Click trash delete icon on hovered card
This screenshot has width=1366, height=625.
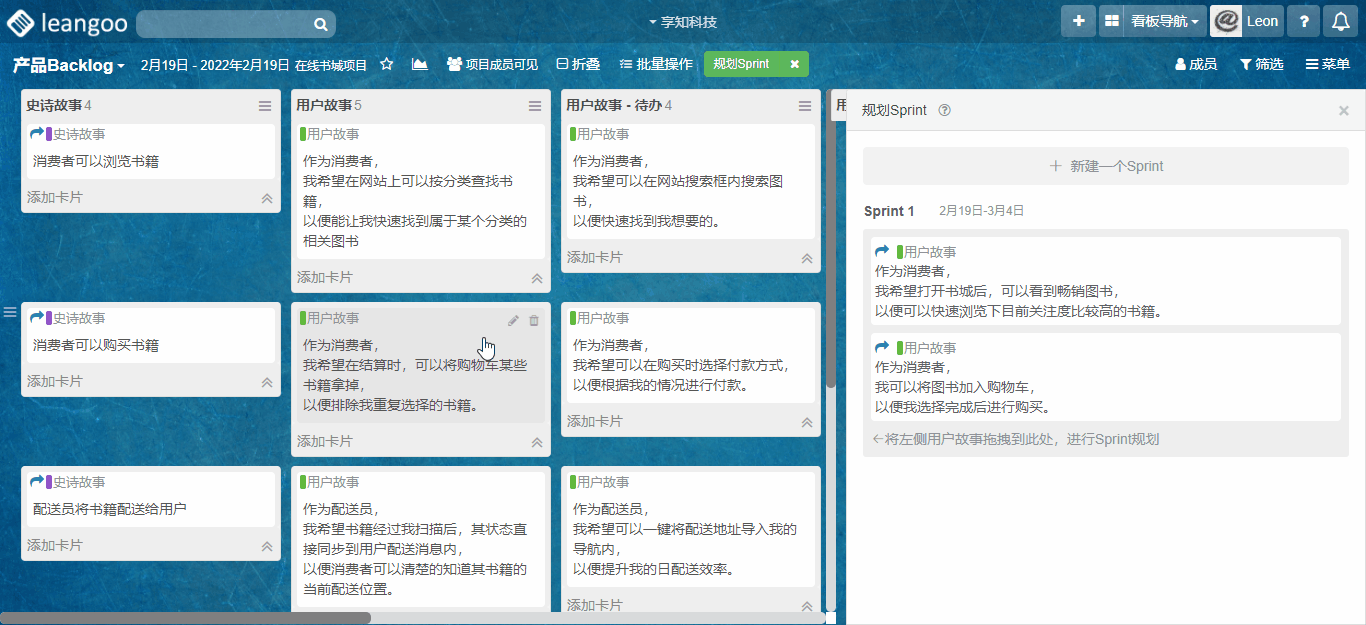[x=534, y=320]
